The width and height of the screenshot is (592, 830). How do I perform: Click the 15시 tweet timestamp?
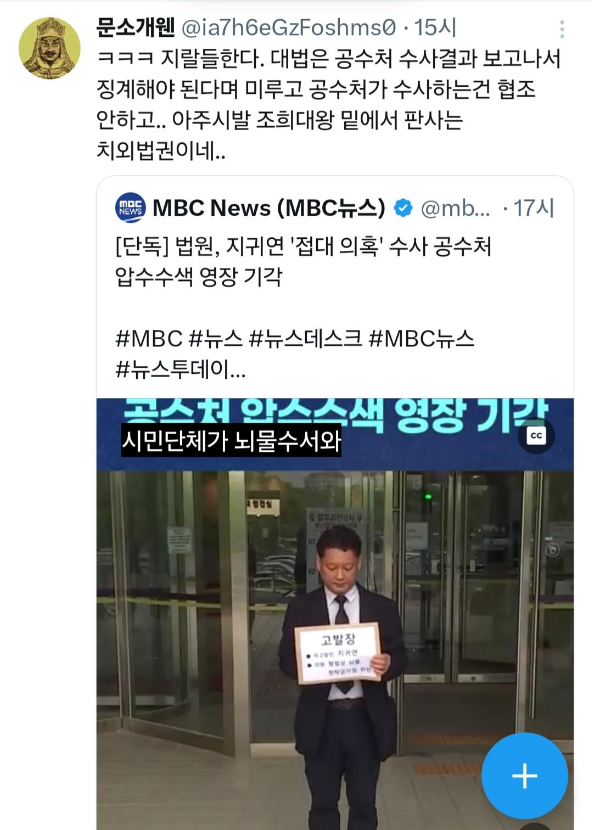click(435, 28)
